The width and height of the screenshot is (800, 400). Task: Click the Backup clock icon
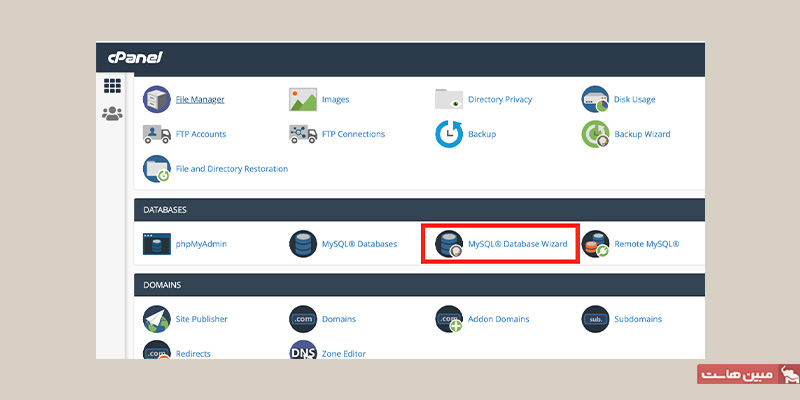(449, 133)
